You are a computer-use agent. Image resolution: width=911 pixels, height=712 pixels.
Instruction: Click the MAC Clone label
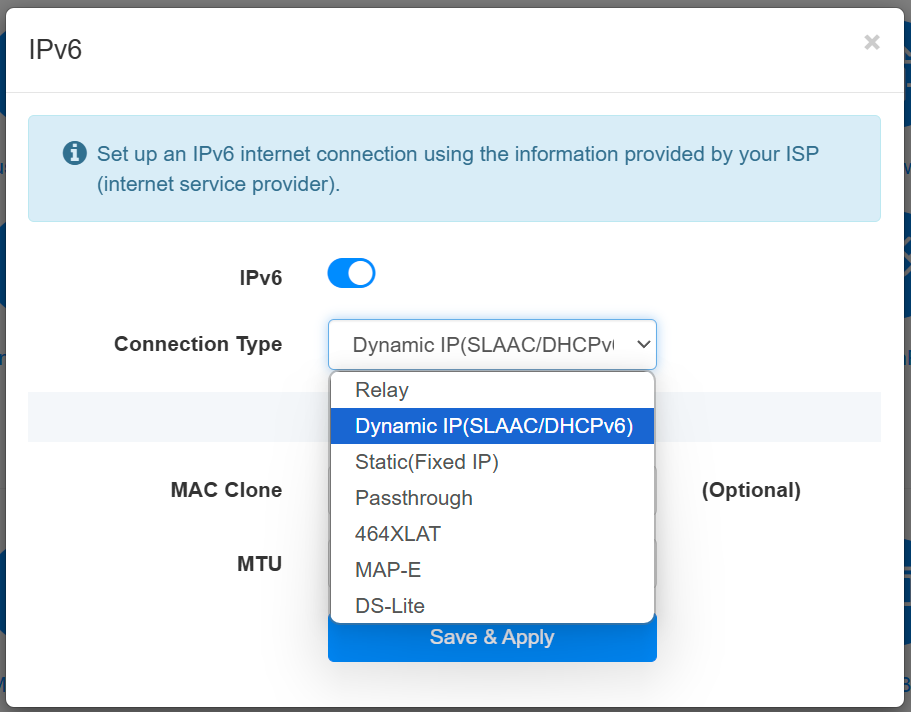click(226, 490)
